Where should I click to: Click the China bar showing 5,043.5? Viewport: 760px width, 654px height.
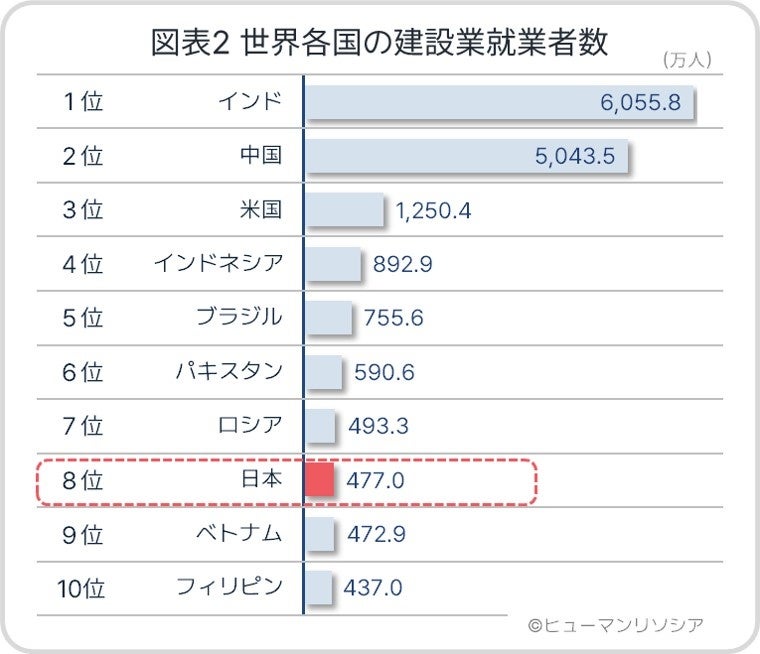click(465, 156)
